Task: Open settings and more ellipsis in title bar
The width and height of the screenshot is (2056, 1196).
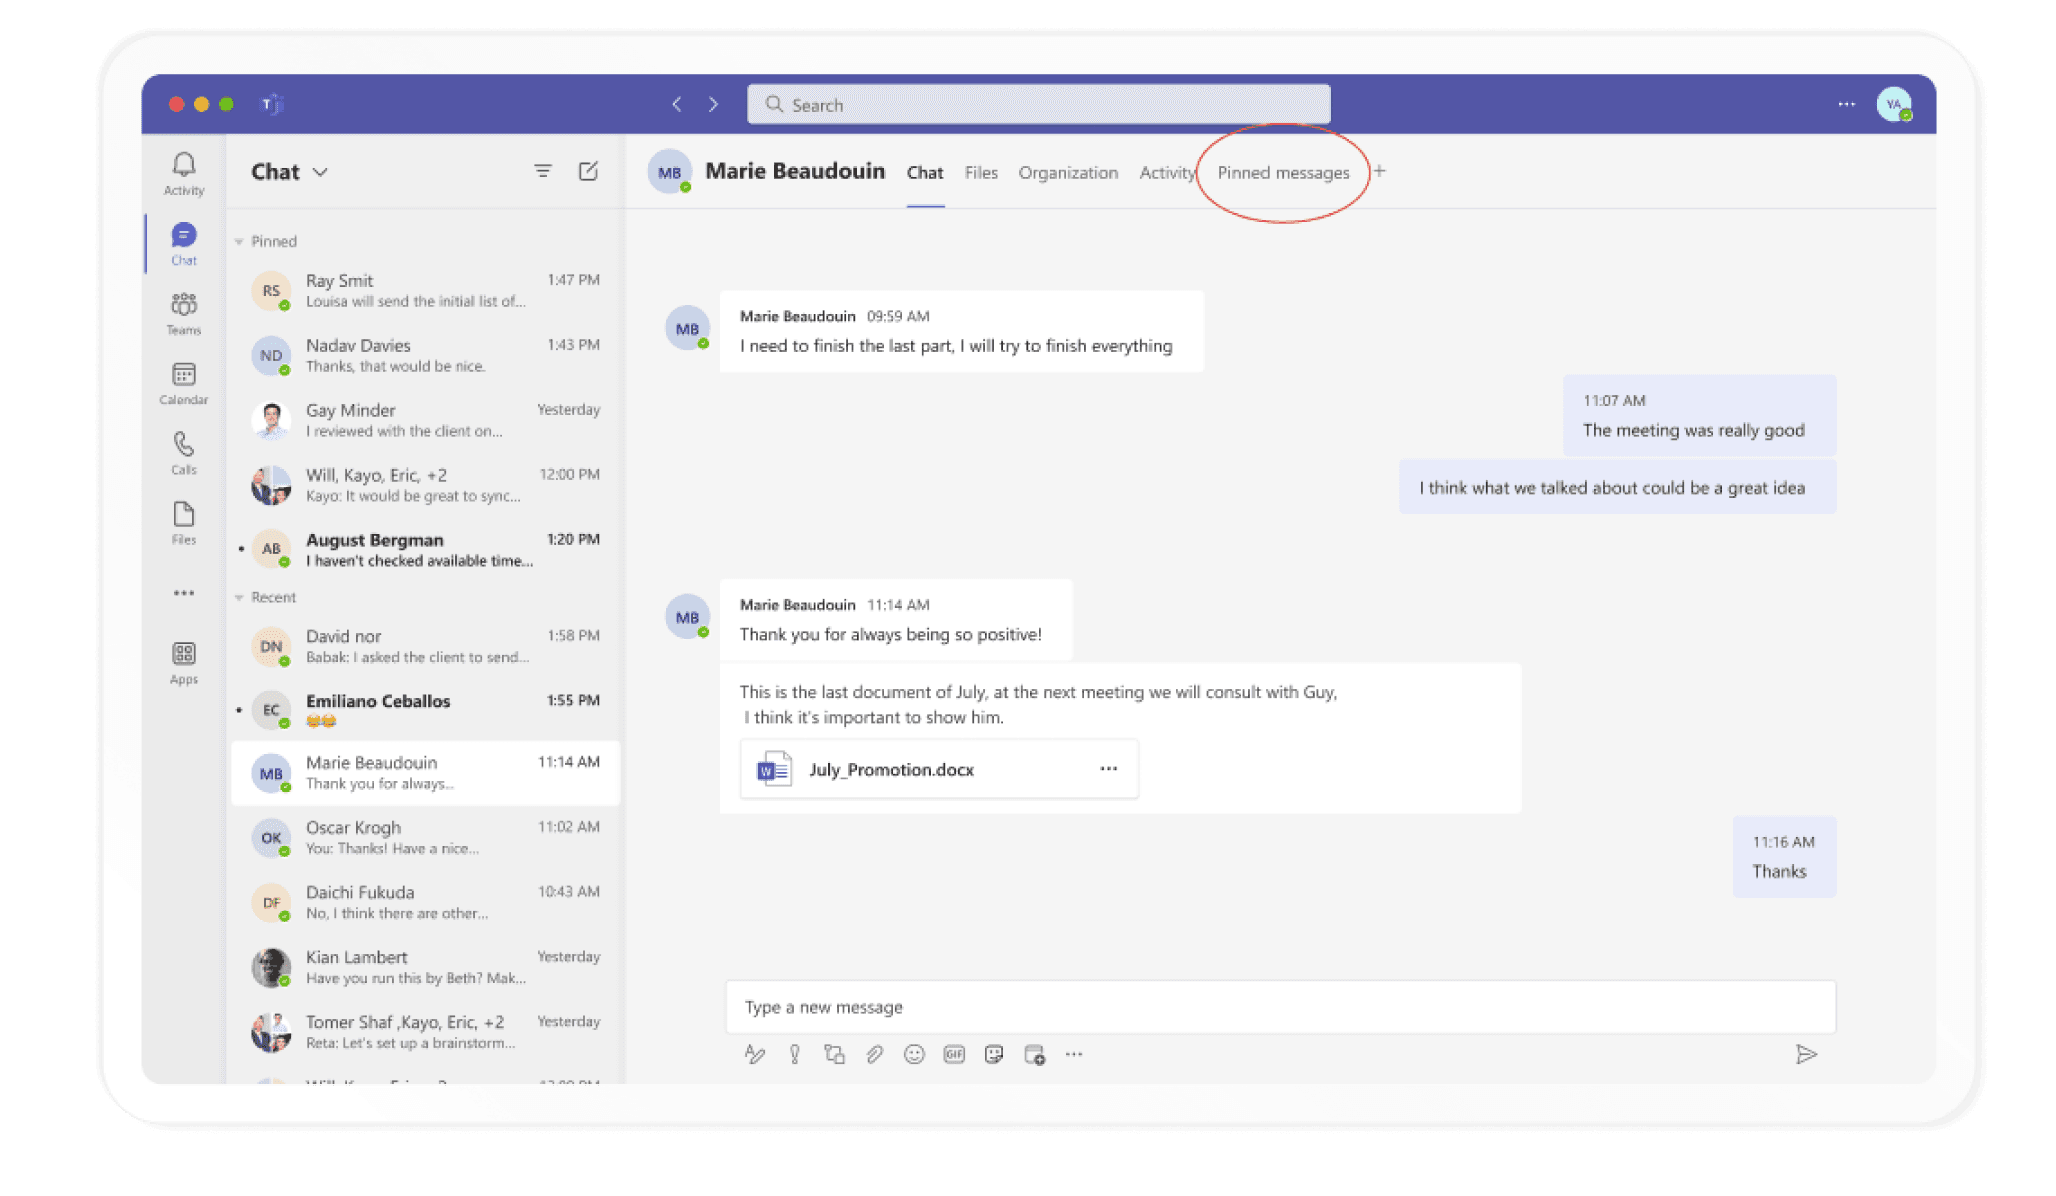Action: click(x=1846, y=104)
